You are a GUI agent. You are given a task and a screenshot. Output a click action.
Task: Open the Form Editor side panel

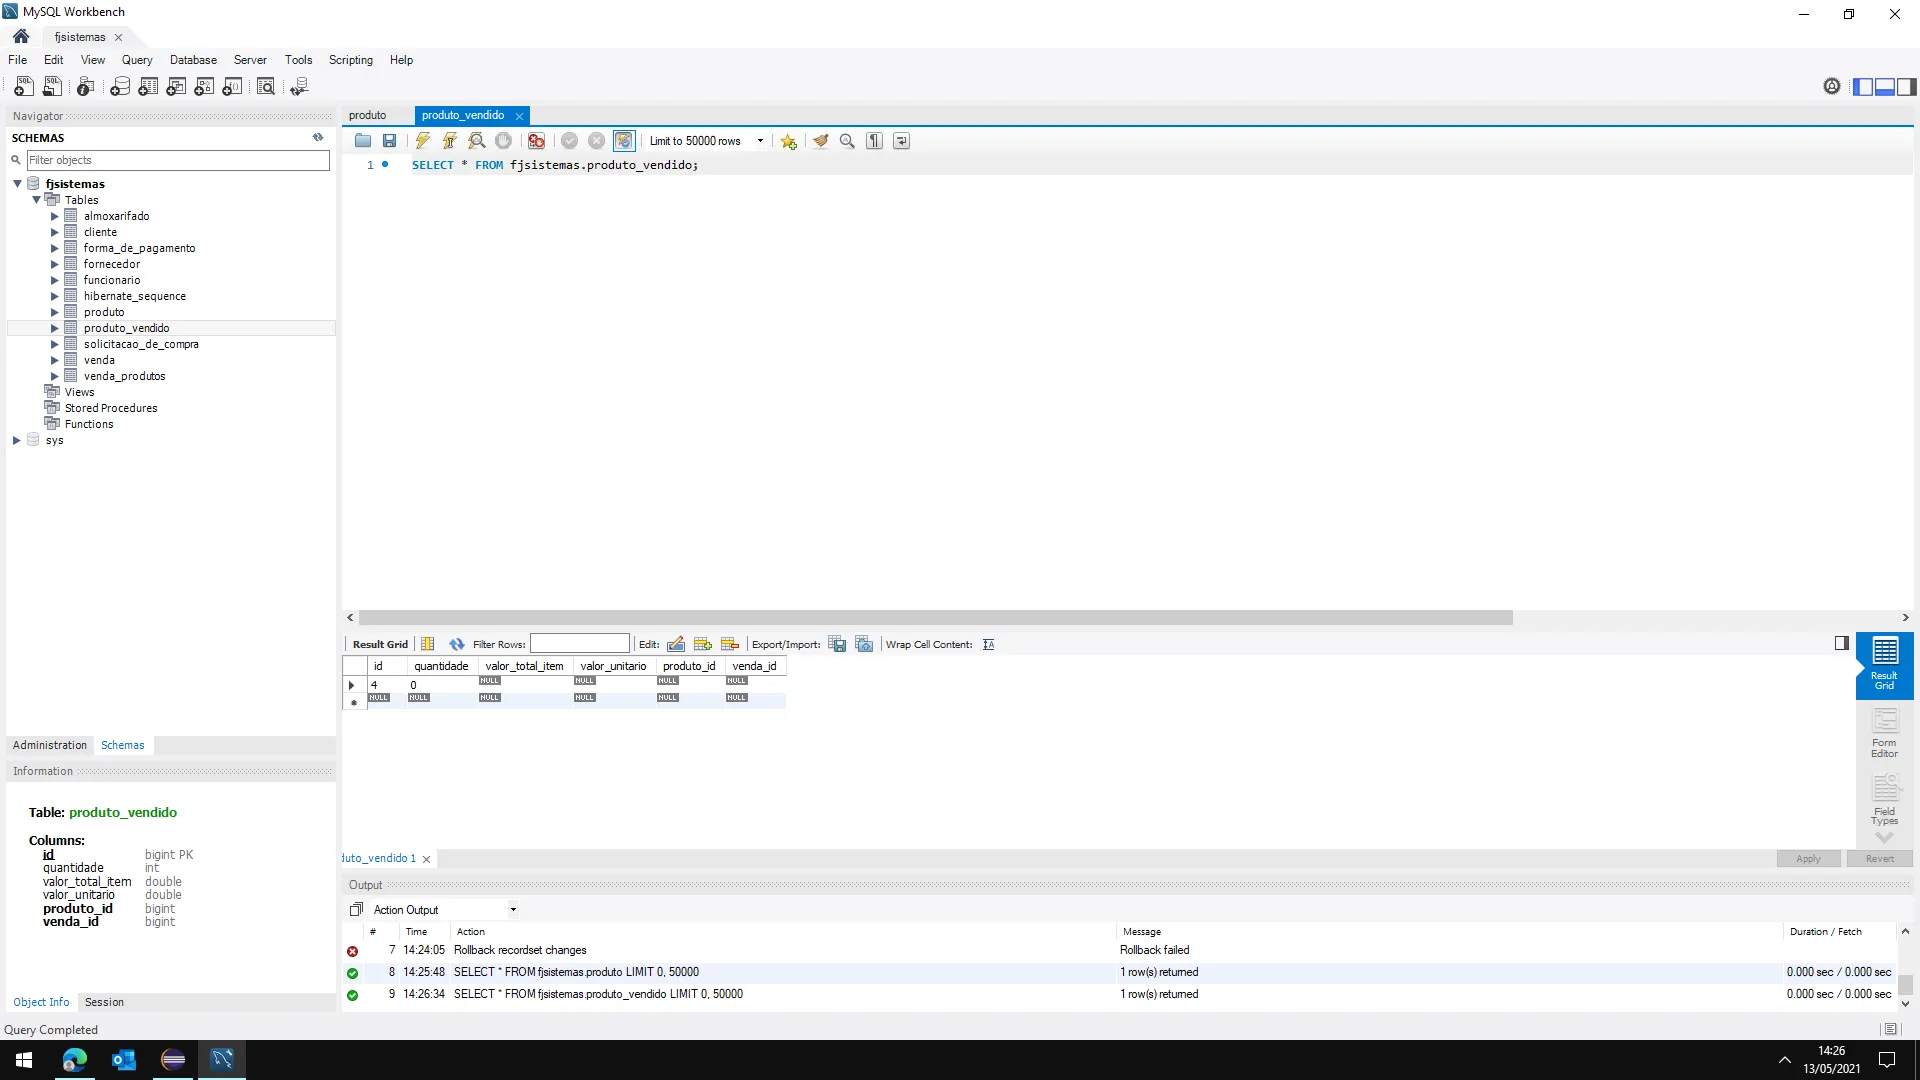point(1884,733)
